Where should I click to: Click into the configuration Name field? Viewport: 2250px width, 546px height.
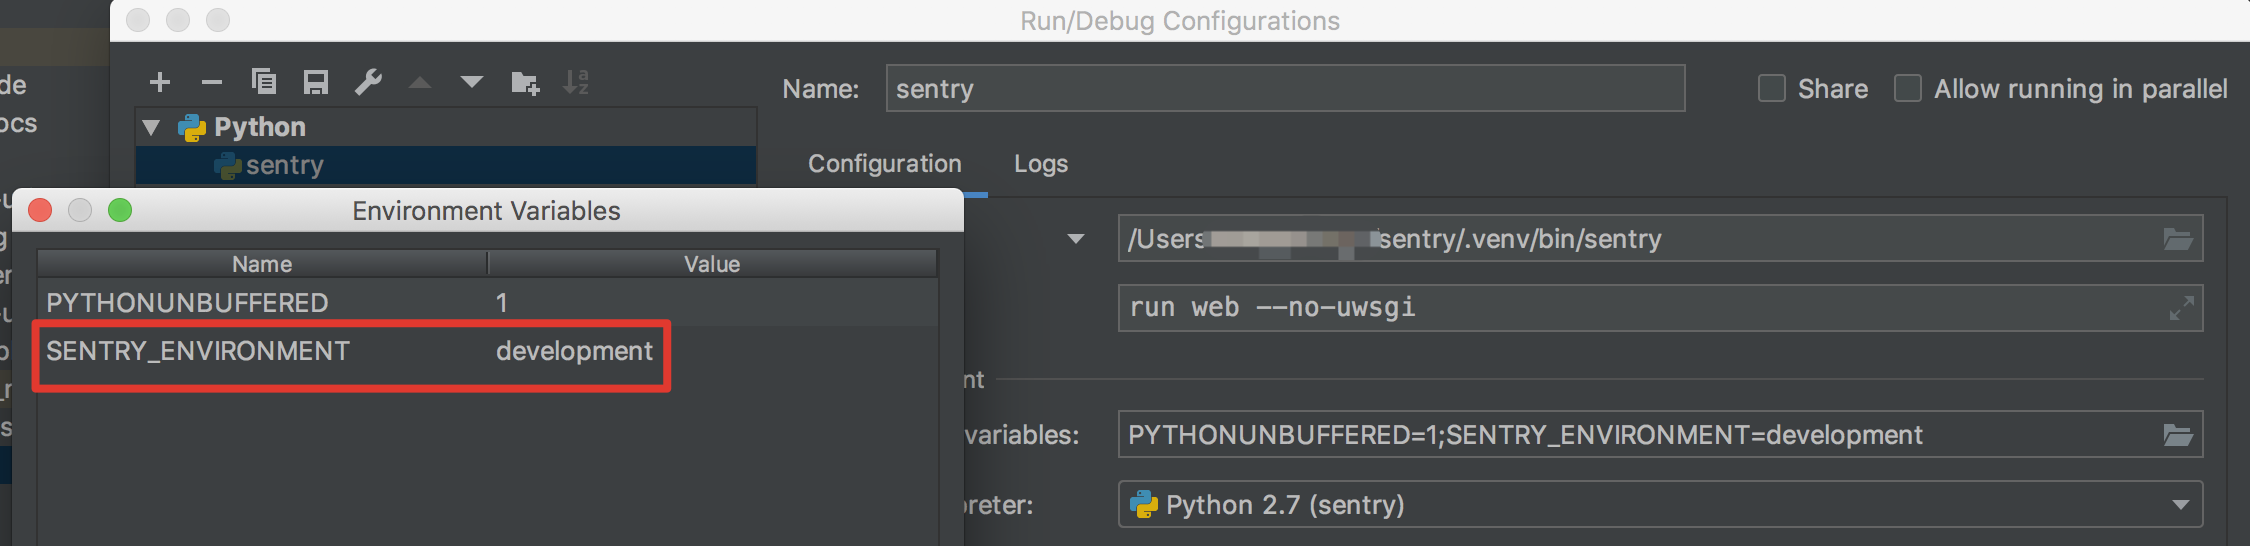click(1285, 88)
